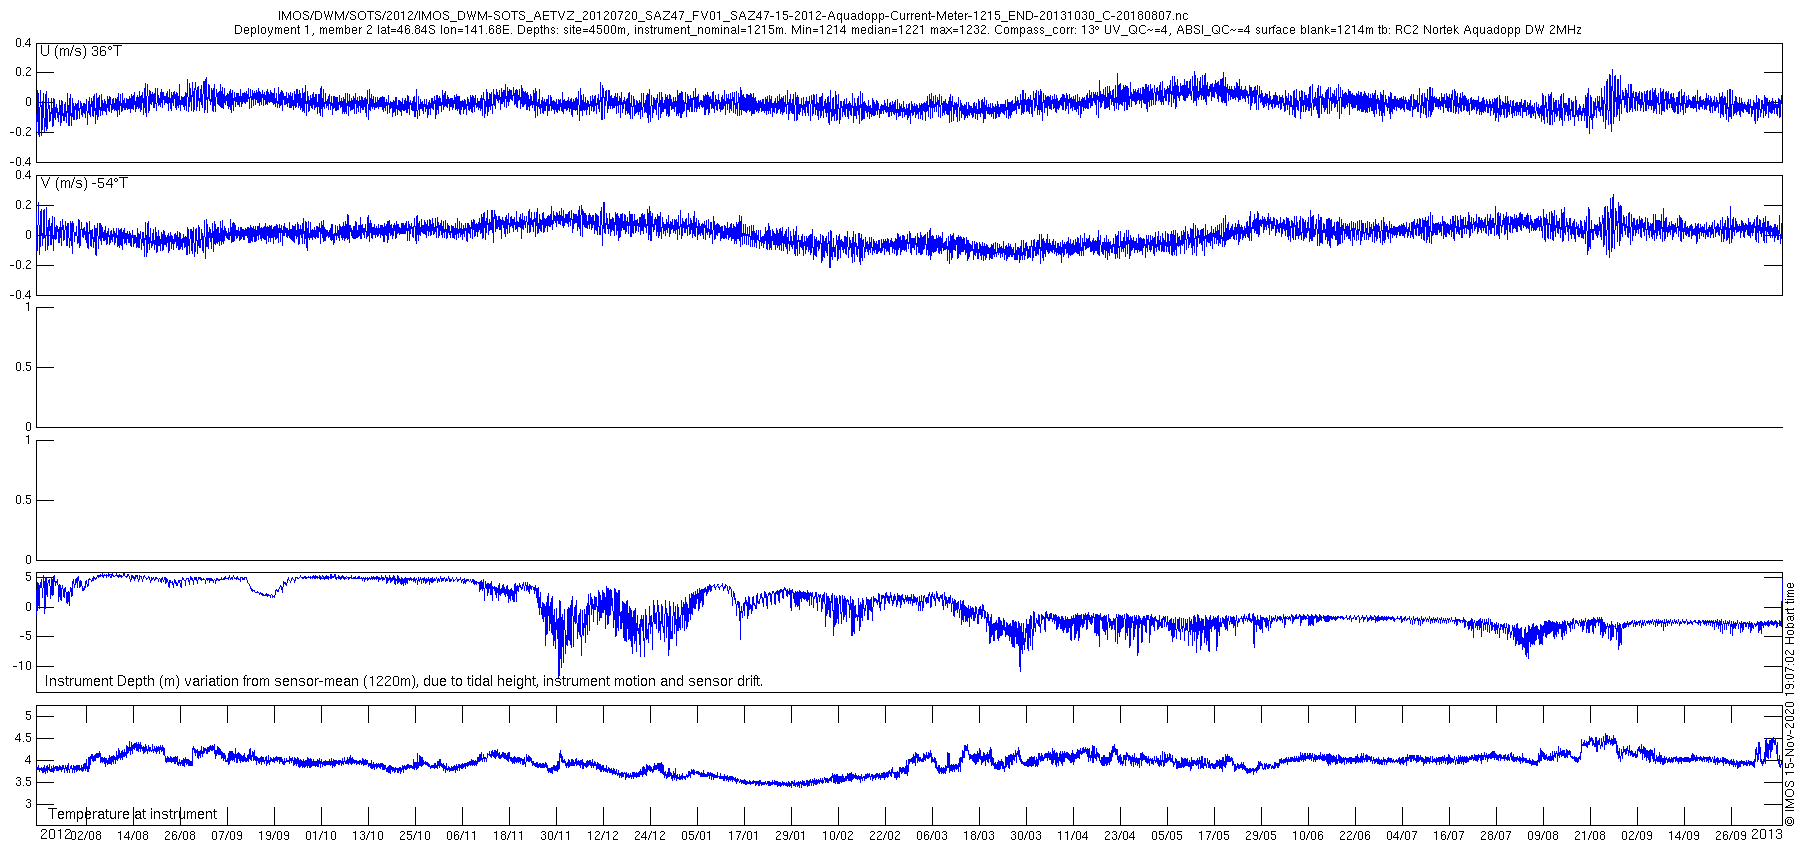This screenshot has width=1800, height=850.
Task: Pick the '25/10' date tick label
Action: pos(415,836)
